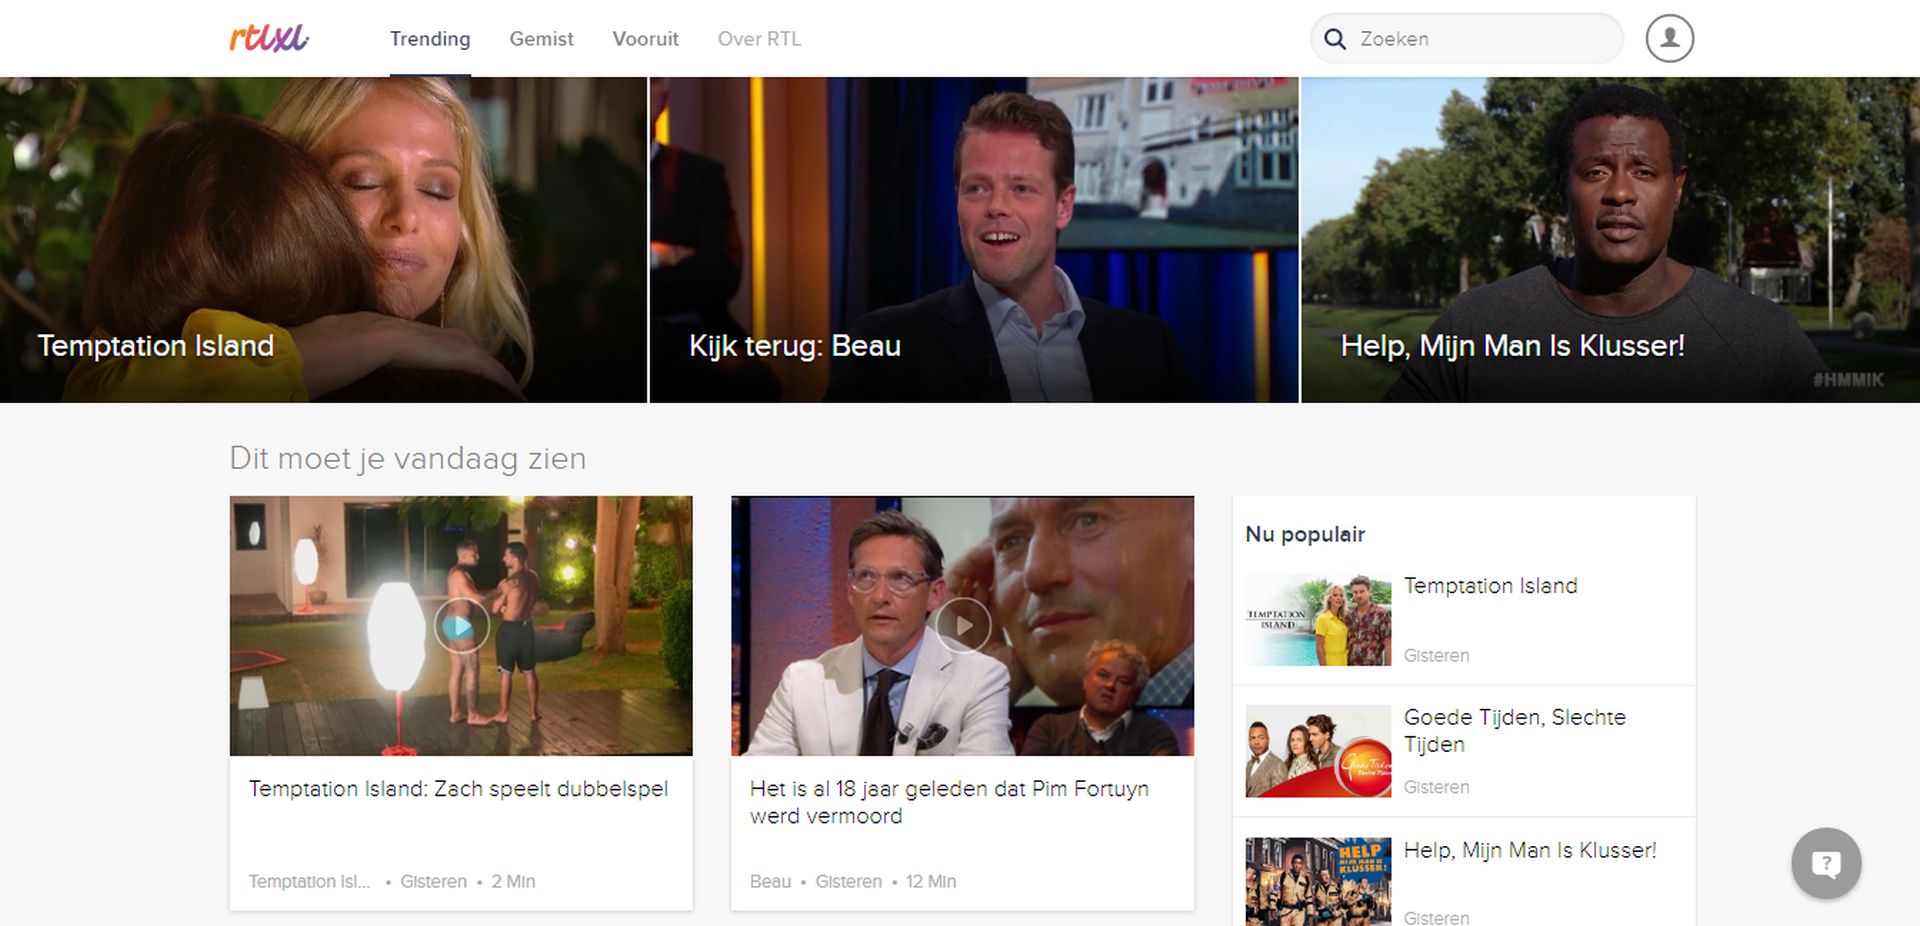Open the Over RTL menu item

(x=759, y=39)
